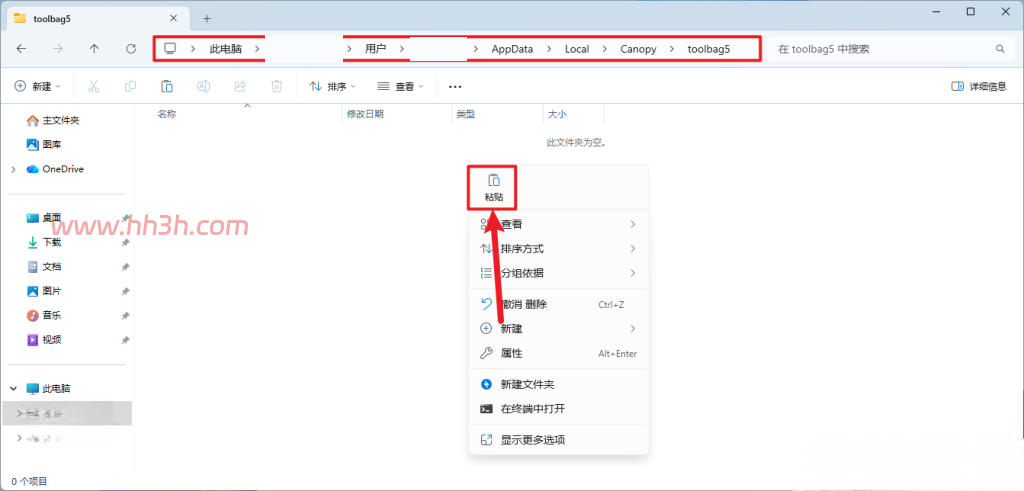Maximize the File Explorer window

970,11
